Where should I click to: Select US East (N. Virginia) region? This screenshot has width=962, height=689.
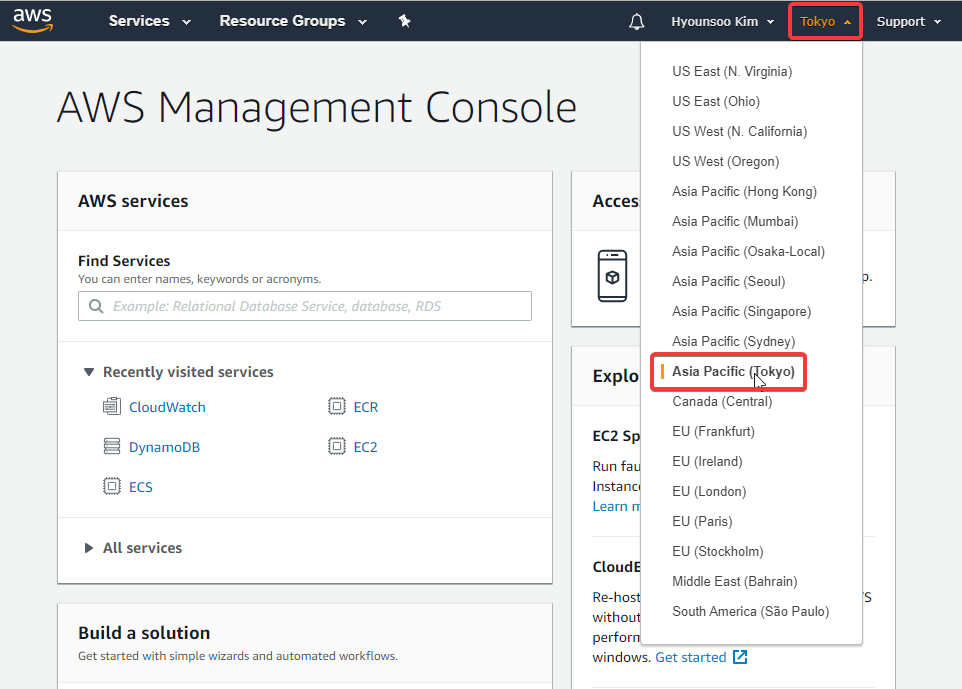coord(732,71)
